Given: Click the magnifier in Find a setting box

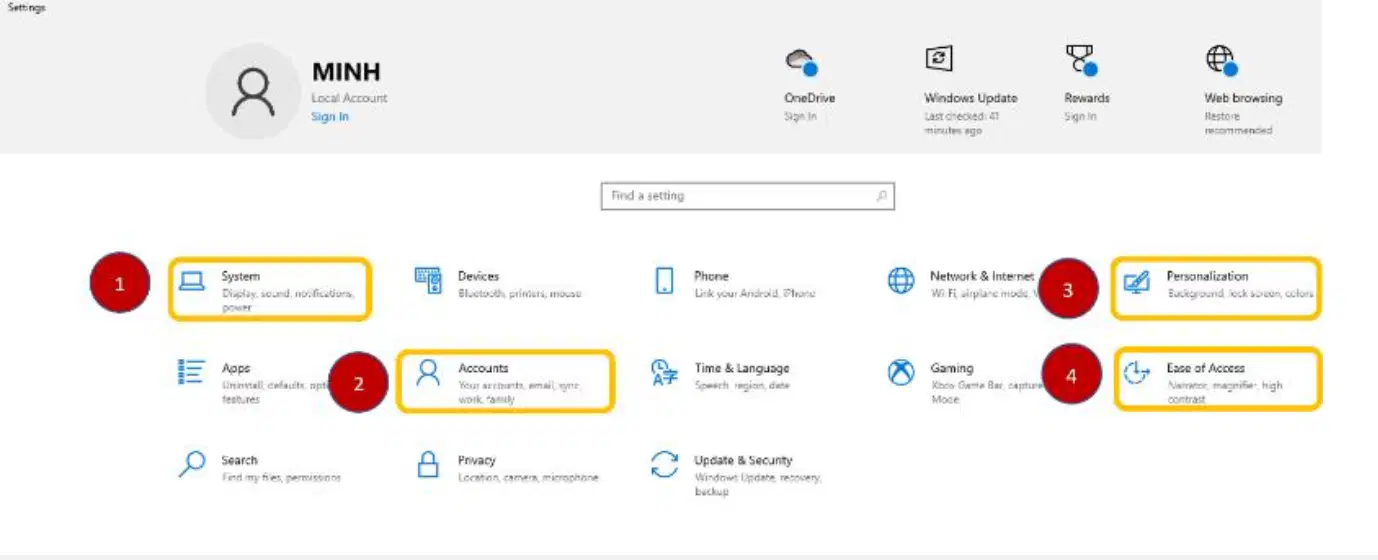Looking at the screenshot, I should (881, 196).
